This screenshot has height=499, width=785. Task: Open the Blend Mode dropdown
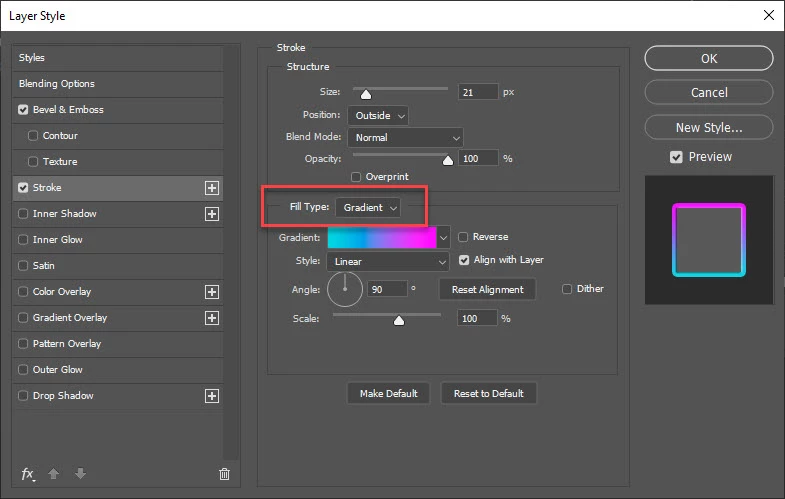click(x=406, y=138)
